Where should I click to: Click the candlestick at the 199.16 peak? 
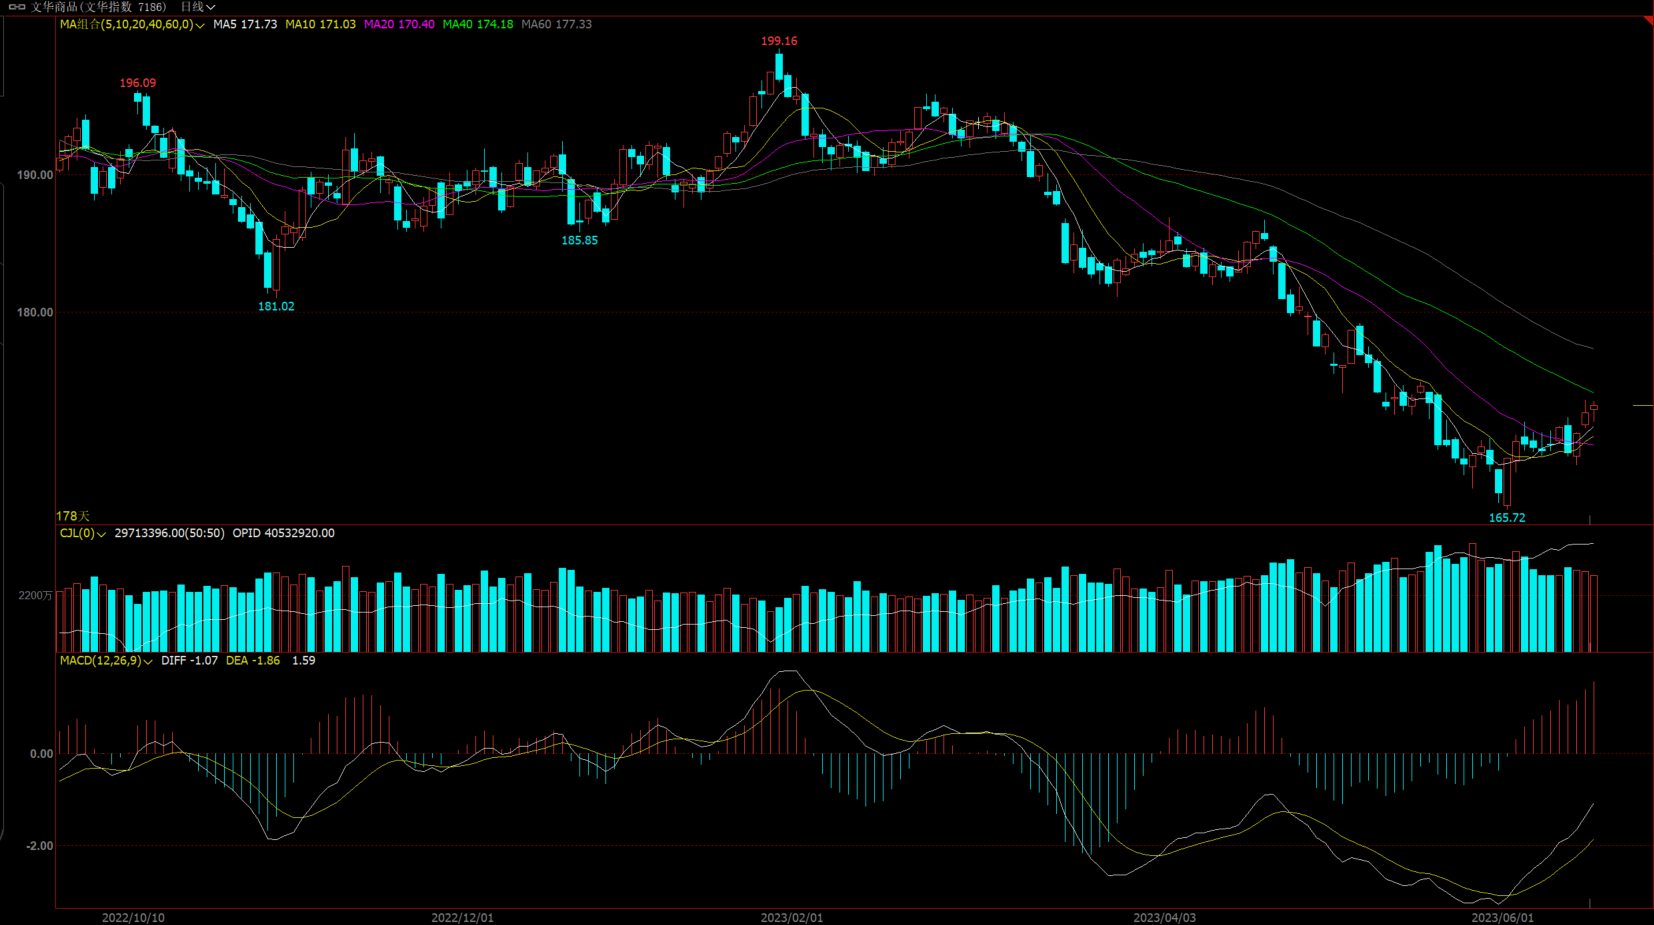pos(779,65)
